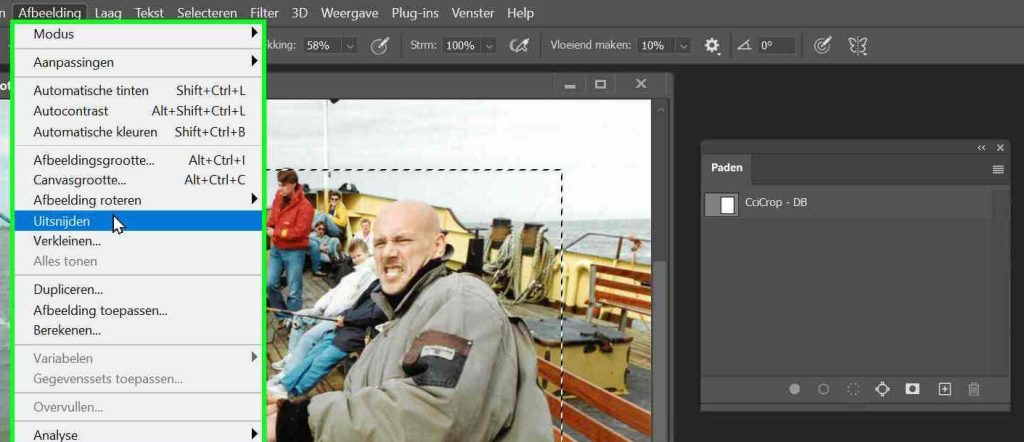This screenshot has width=1024, height=442.
Task: Add mask icon in Paden panel
Action: pos(912,389)
